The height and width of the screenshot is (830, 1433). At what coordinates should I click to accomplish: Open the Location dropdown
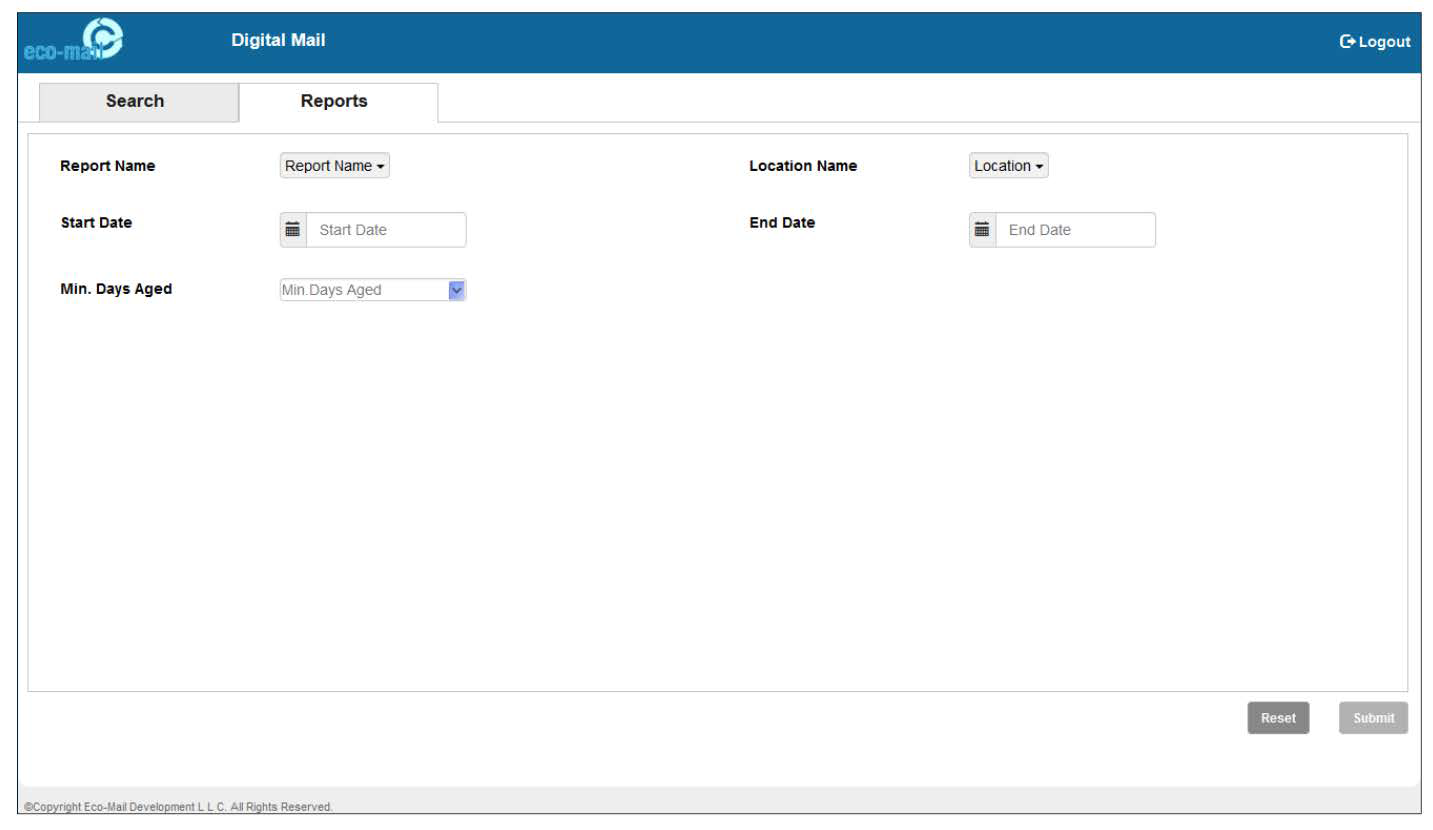pos(1008,166)
